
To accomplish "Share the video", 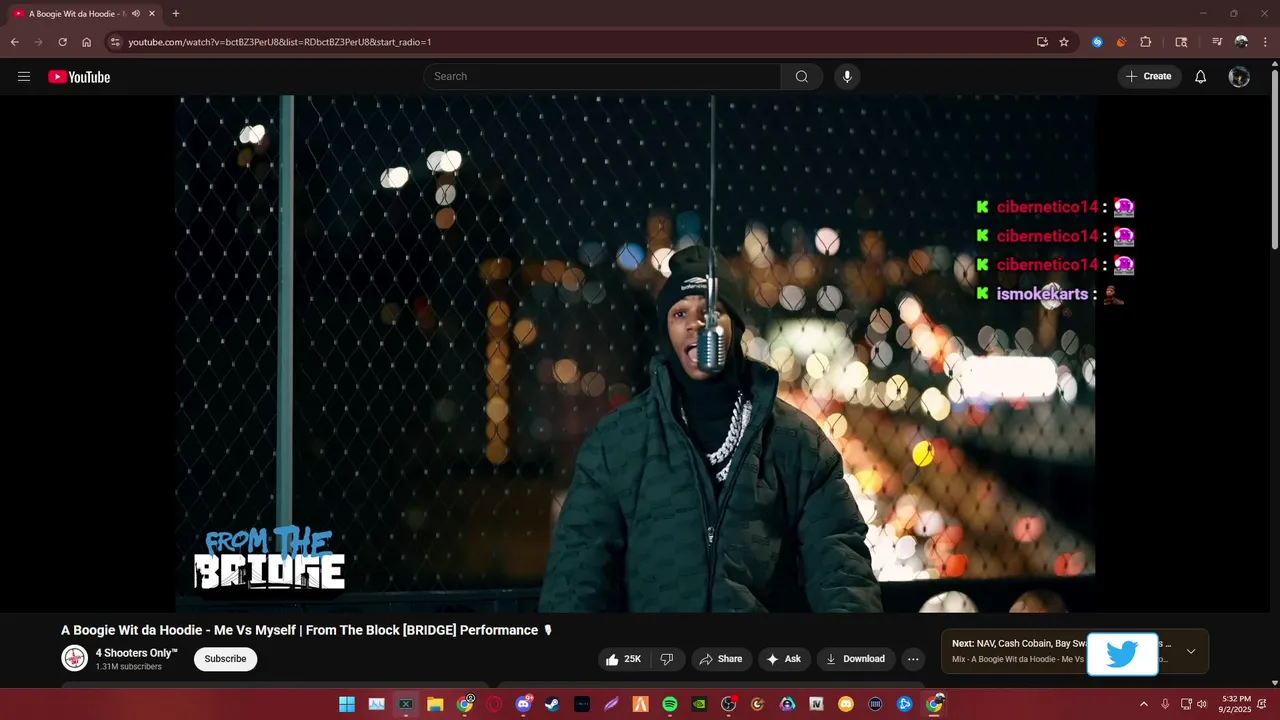I will (x=720, y=659).
